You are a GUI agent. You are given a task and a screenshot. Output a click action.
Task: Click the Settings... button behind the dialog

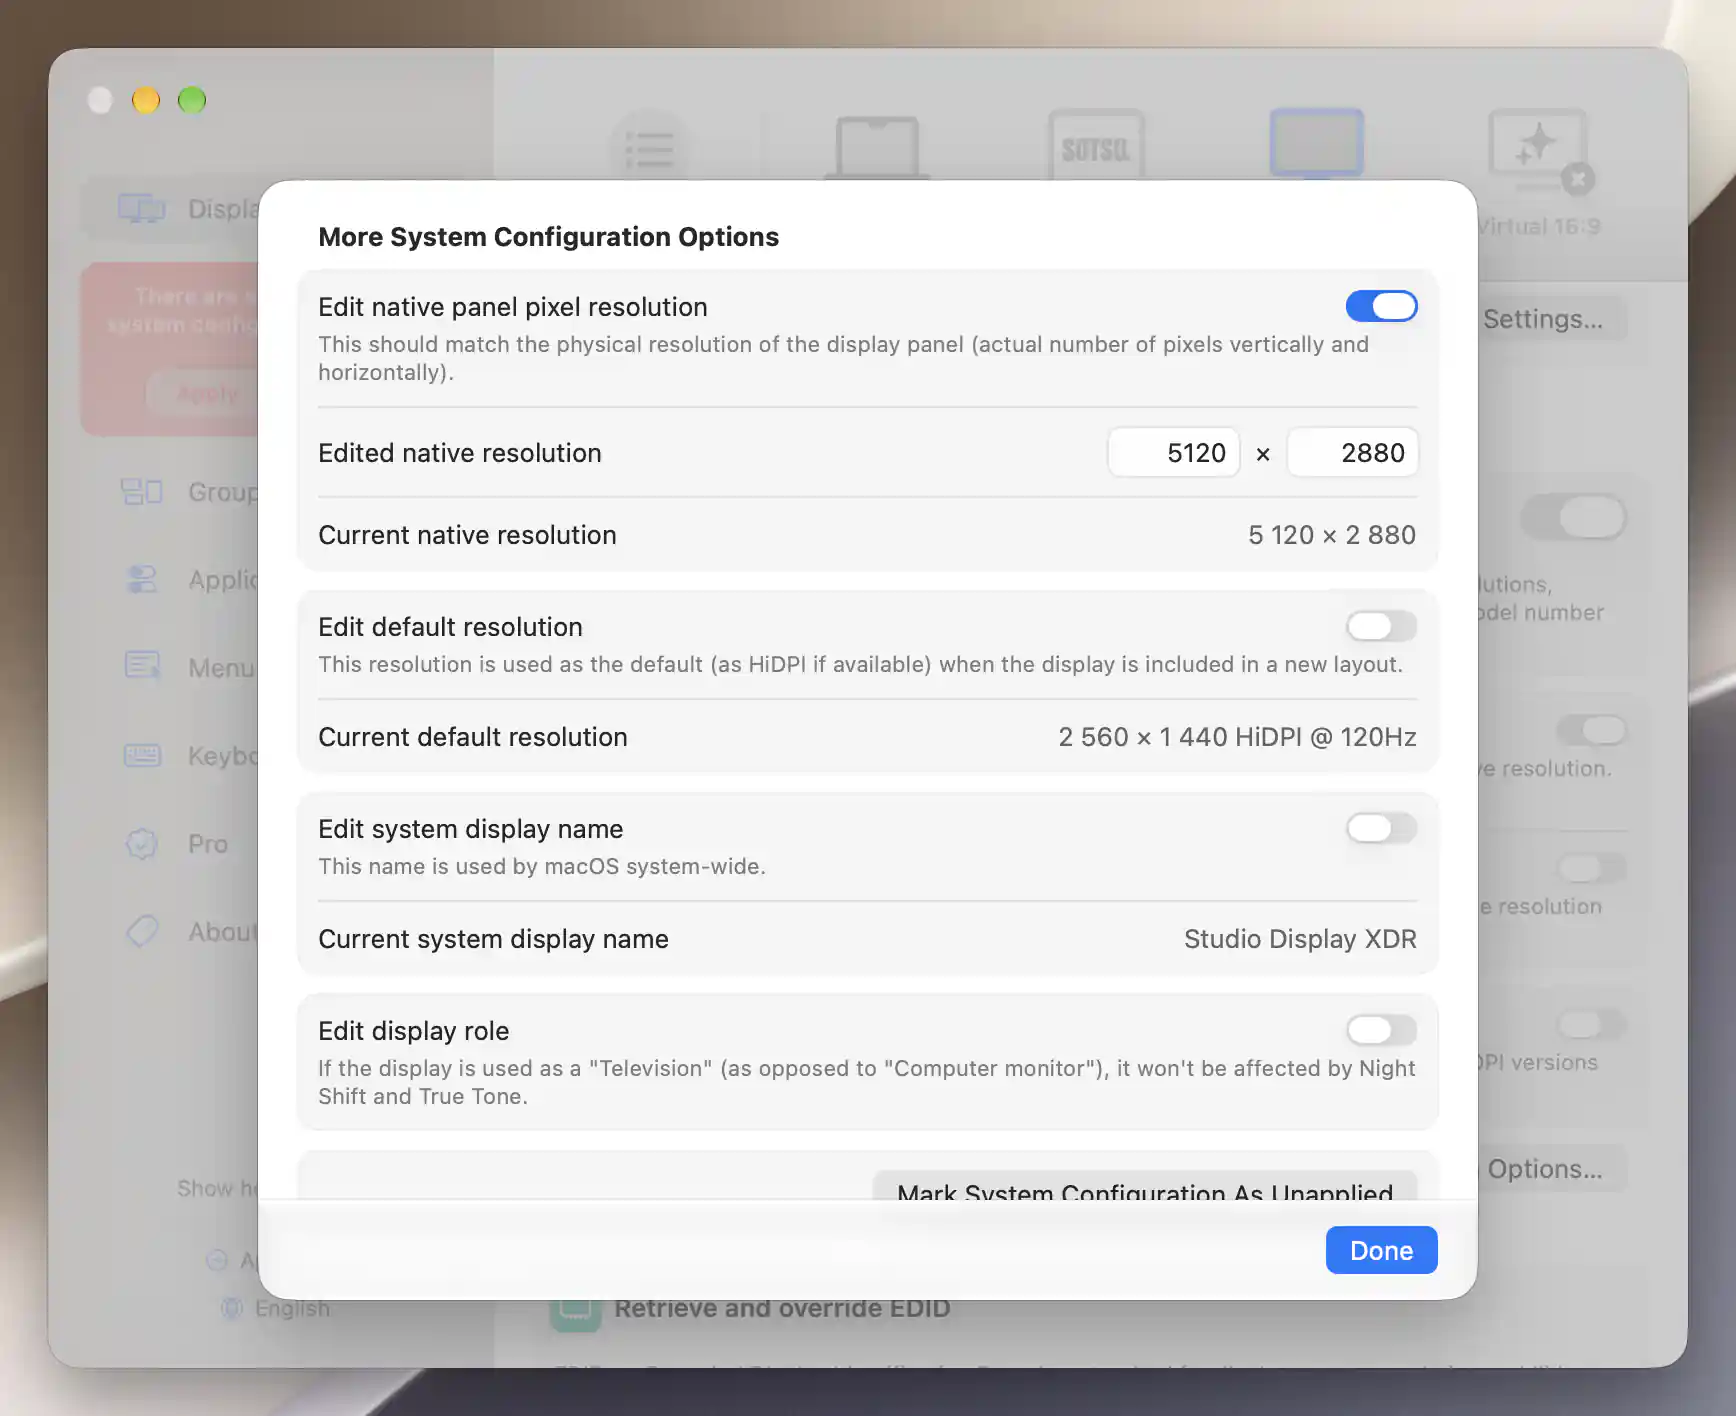tap(1552, 319)
